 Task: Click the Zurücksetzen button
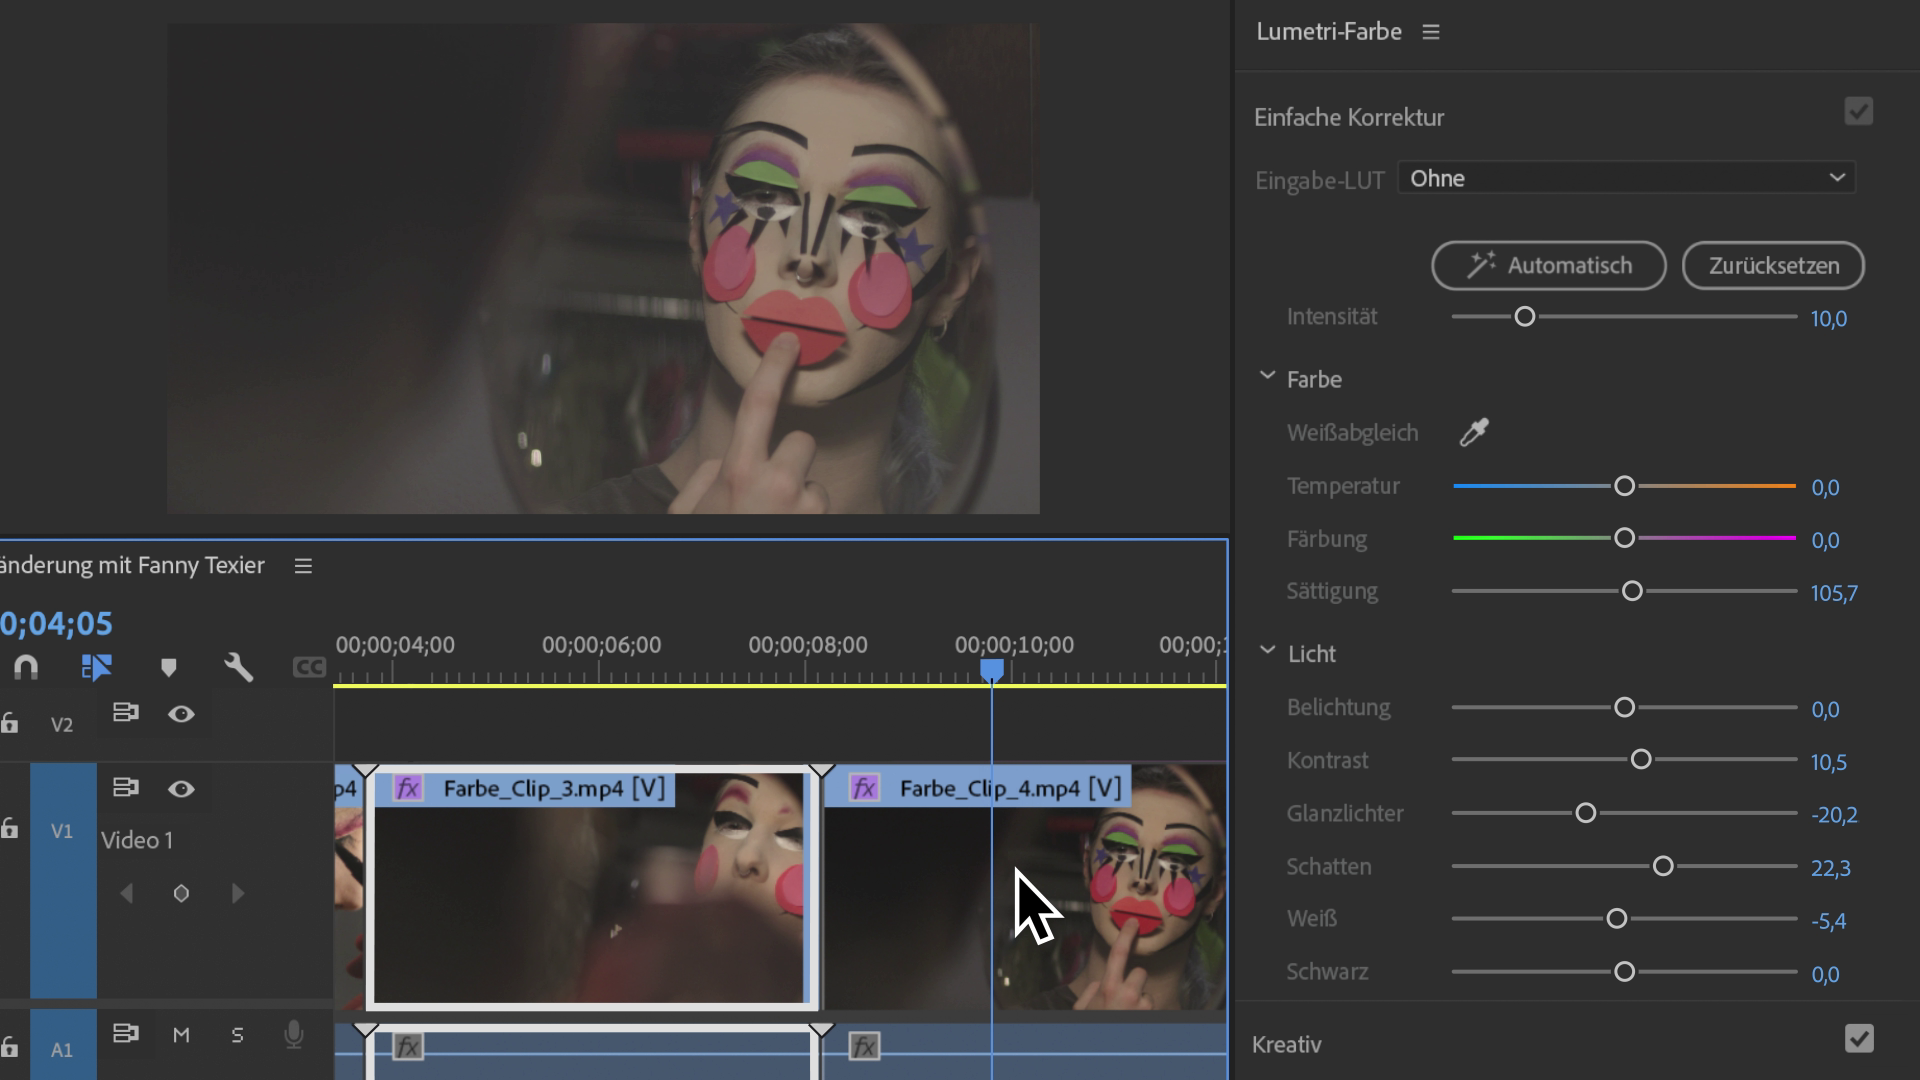(1773, 266)
